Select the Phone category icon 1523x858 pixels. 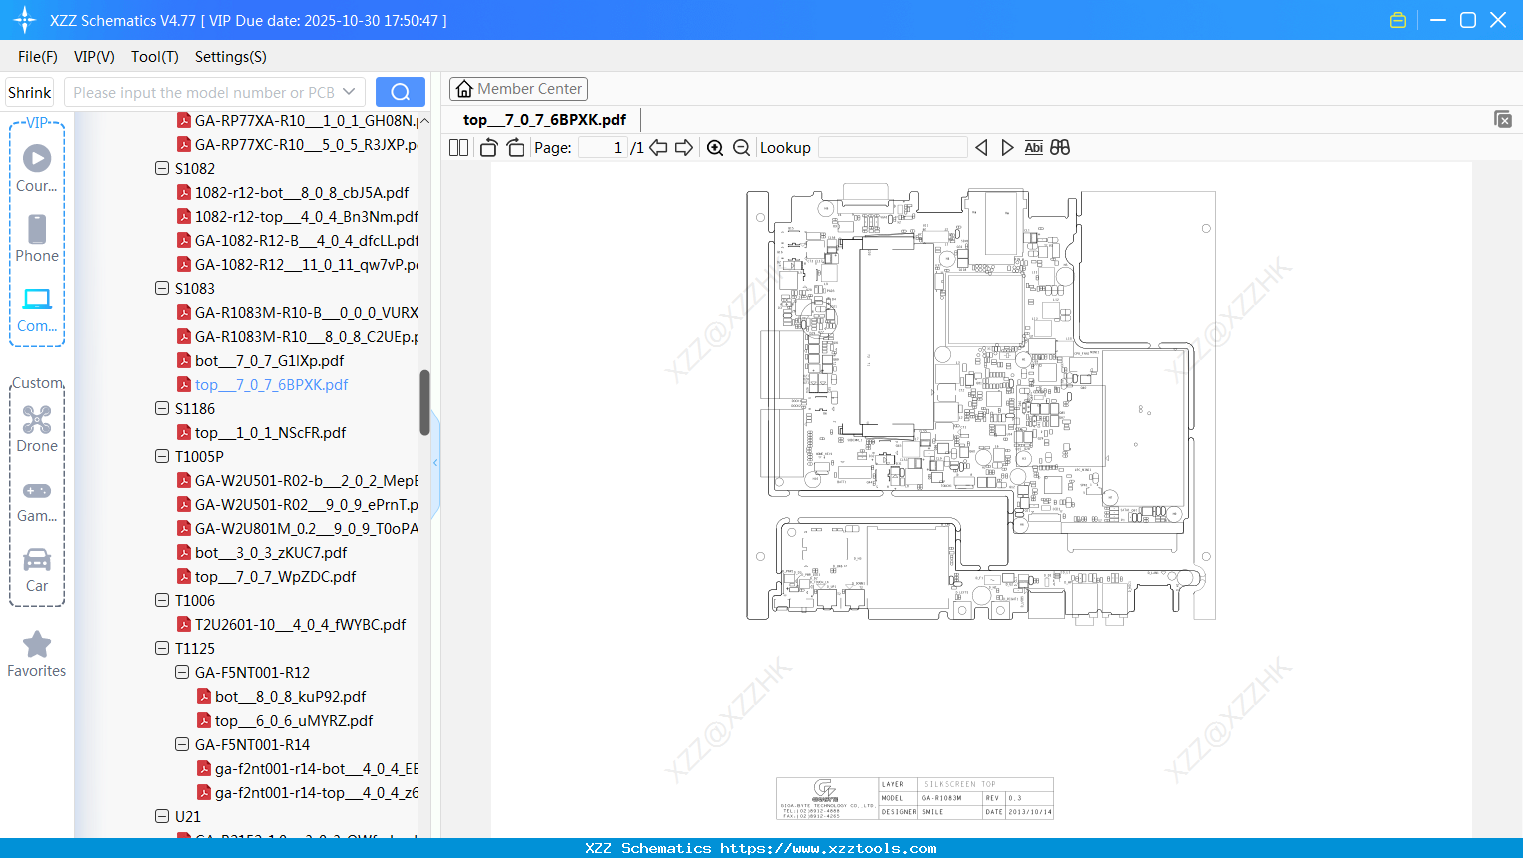click(37, 238)
